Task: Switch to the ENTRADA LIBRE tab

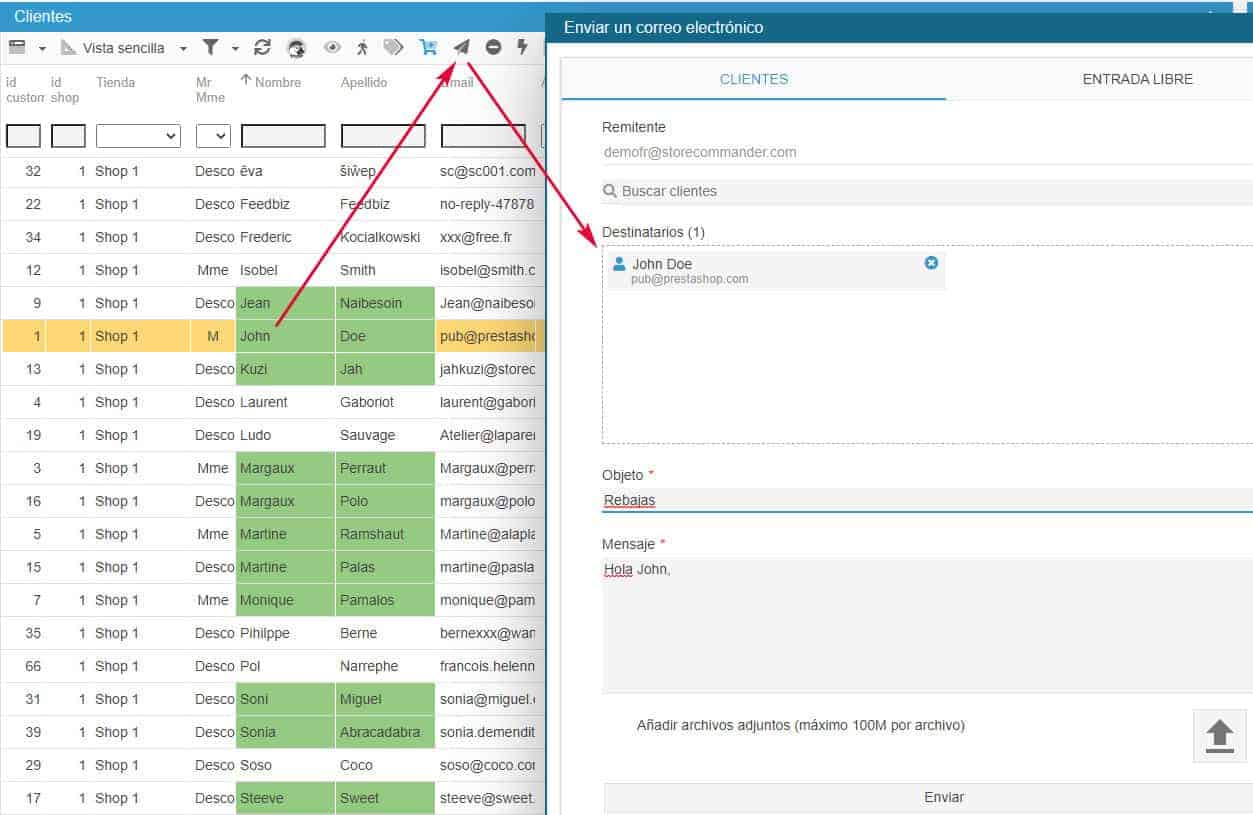Action: (1137, 79)
